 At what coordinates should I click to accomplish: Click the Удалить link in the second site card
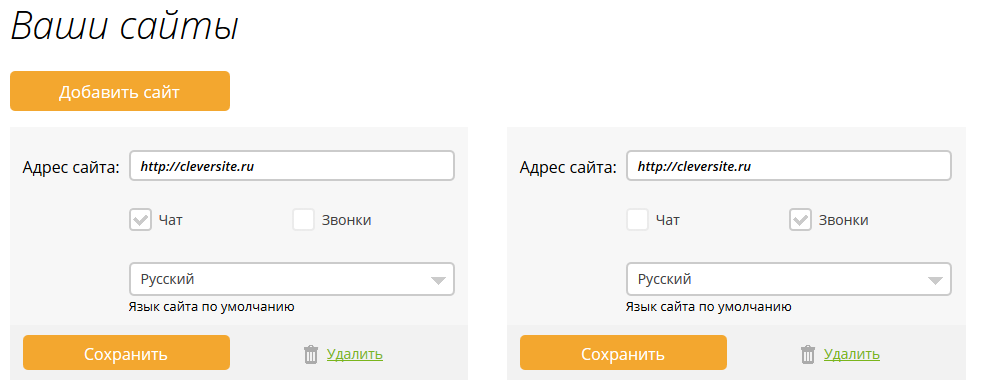pyautogui.click(x=851, y=354)
